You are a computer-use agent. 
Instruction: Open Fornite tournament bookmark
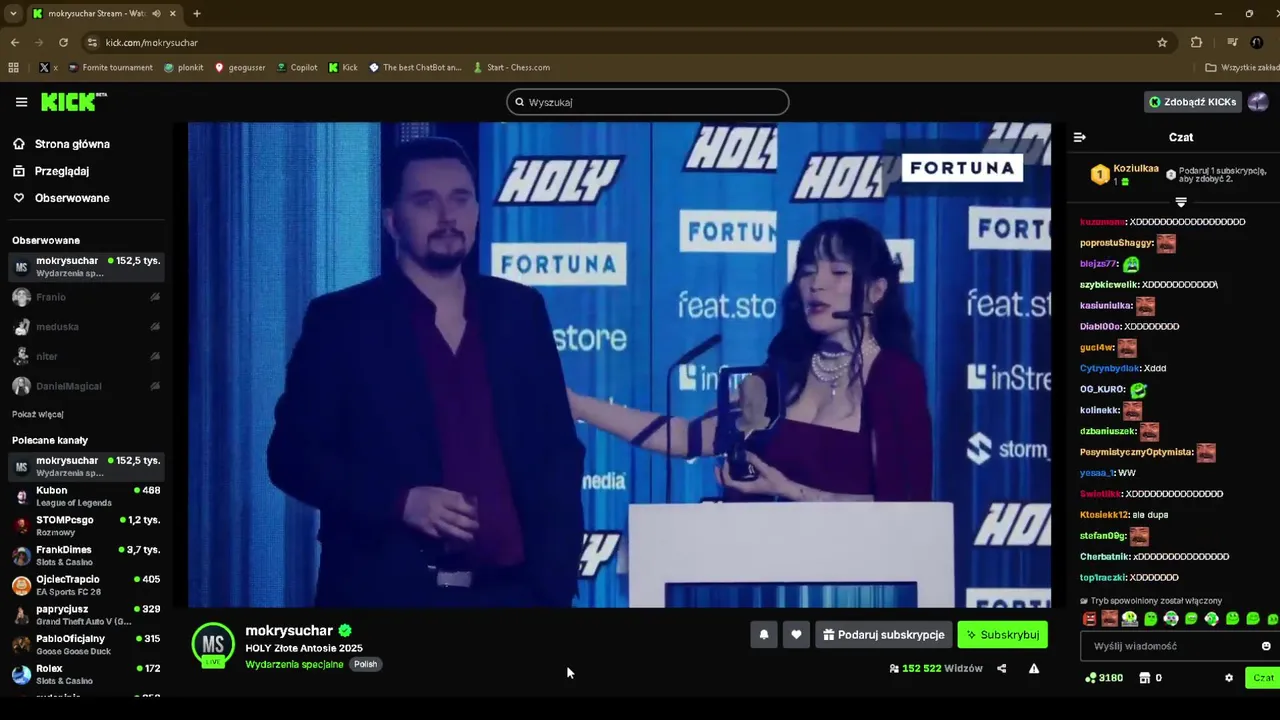click(110, 67)
